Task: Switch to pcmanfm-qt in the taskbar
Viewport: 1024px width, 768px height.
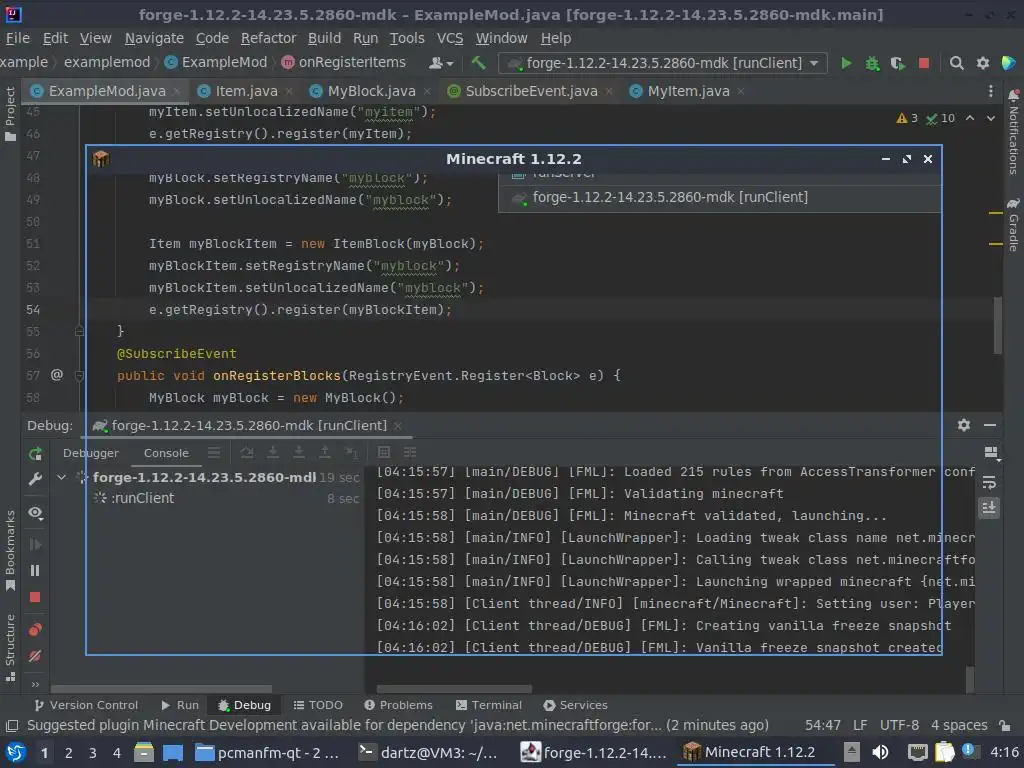Action: point(268,752)
